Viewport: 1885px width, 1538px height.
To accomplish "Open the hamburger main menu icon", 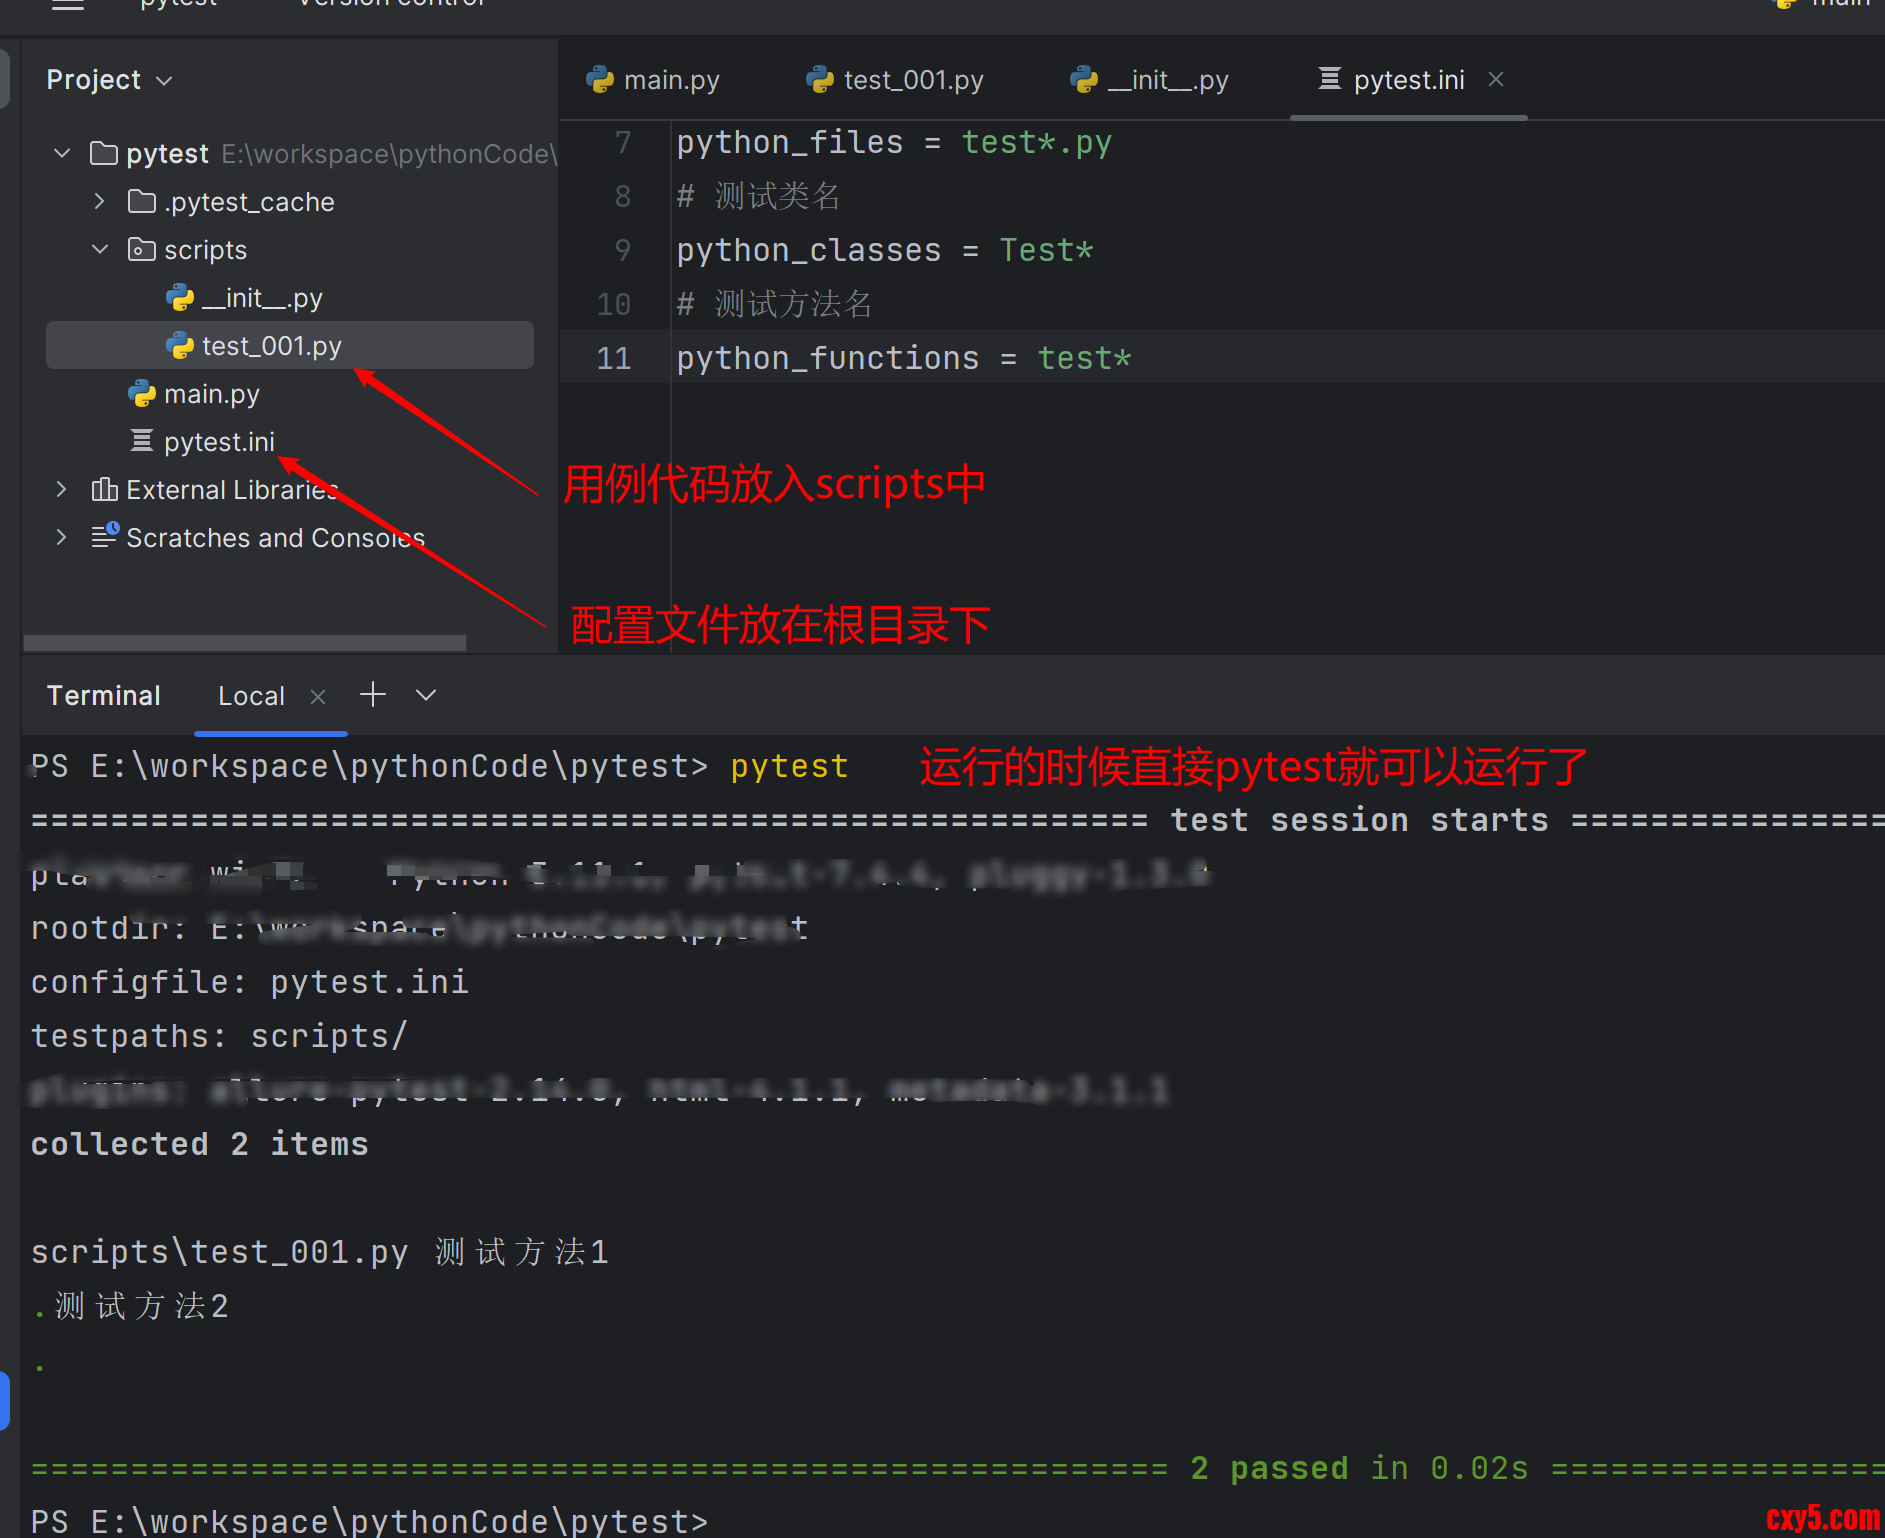I will tap(67, 4).
